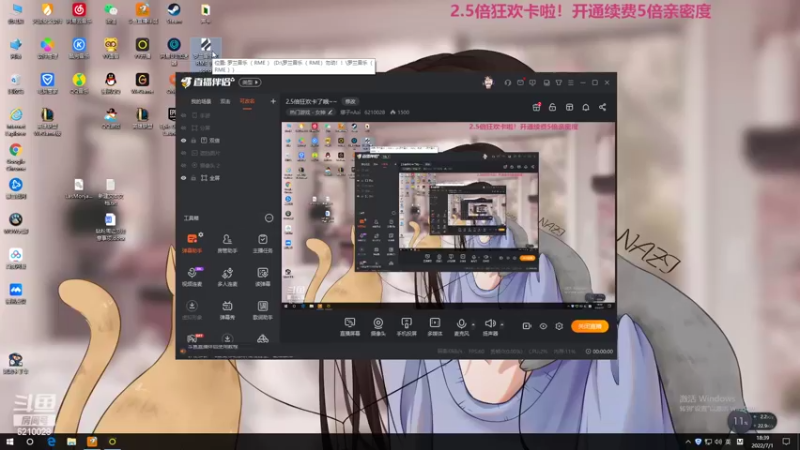Toggle the preview eye icon near settings
The image size is (800, 450).
click(x=543, y=326)
